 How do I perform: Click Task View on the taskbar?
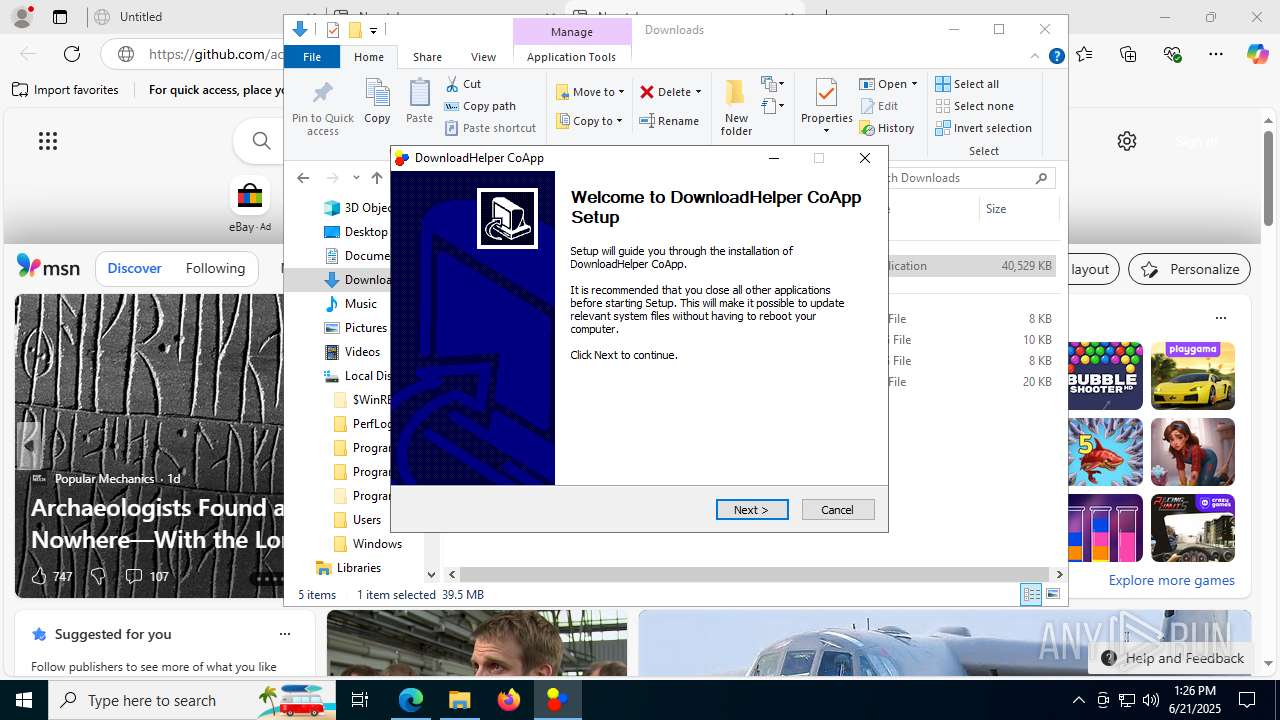point(361,700)
